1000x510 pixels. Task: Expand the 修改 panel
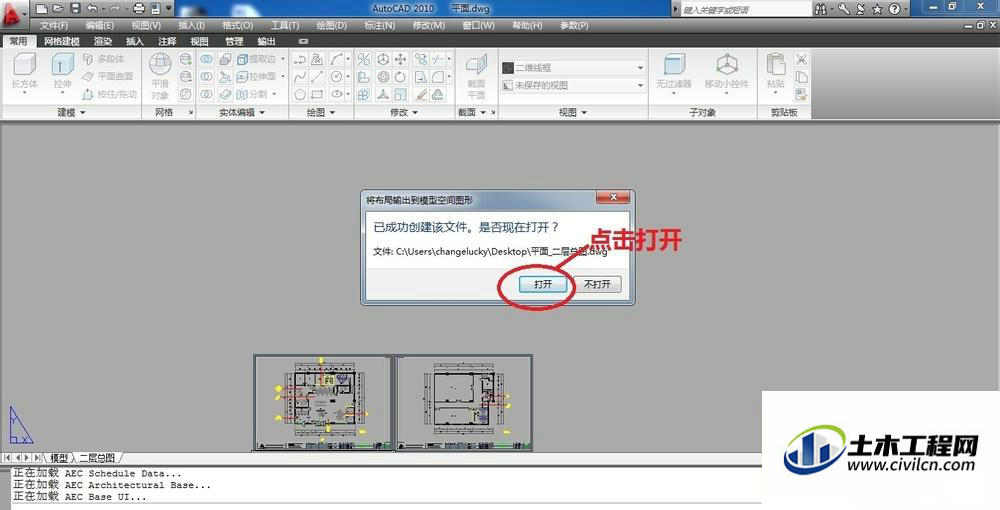[404, 112]
